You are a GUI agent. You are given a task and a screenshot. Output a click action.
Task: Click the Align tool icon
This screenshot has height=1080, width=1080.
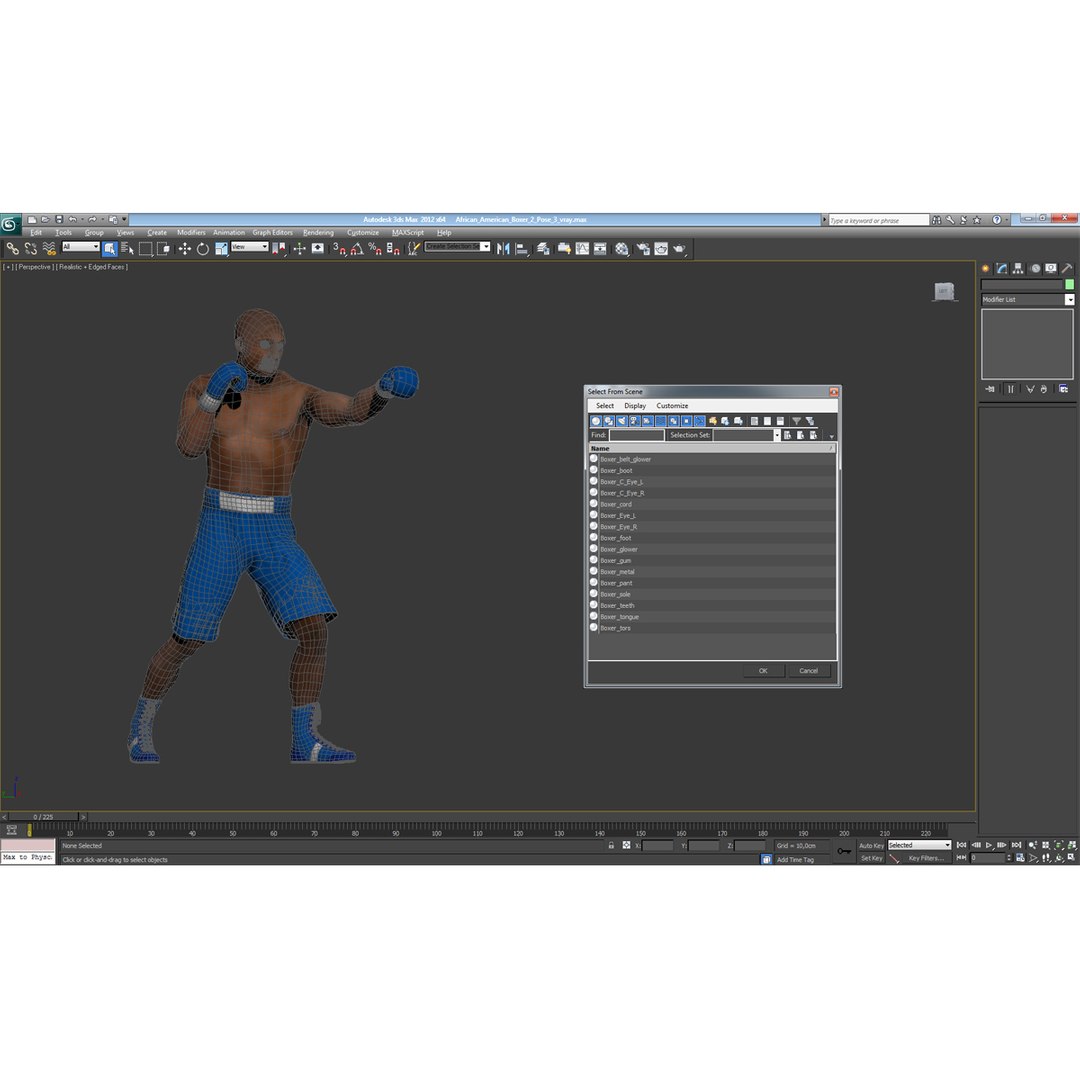click(x=521, y=249)
